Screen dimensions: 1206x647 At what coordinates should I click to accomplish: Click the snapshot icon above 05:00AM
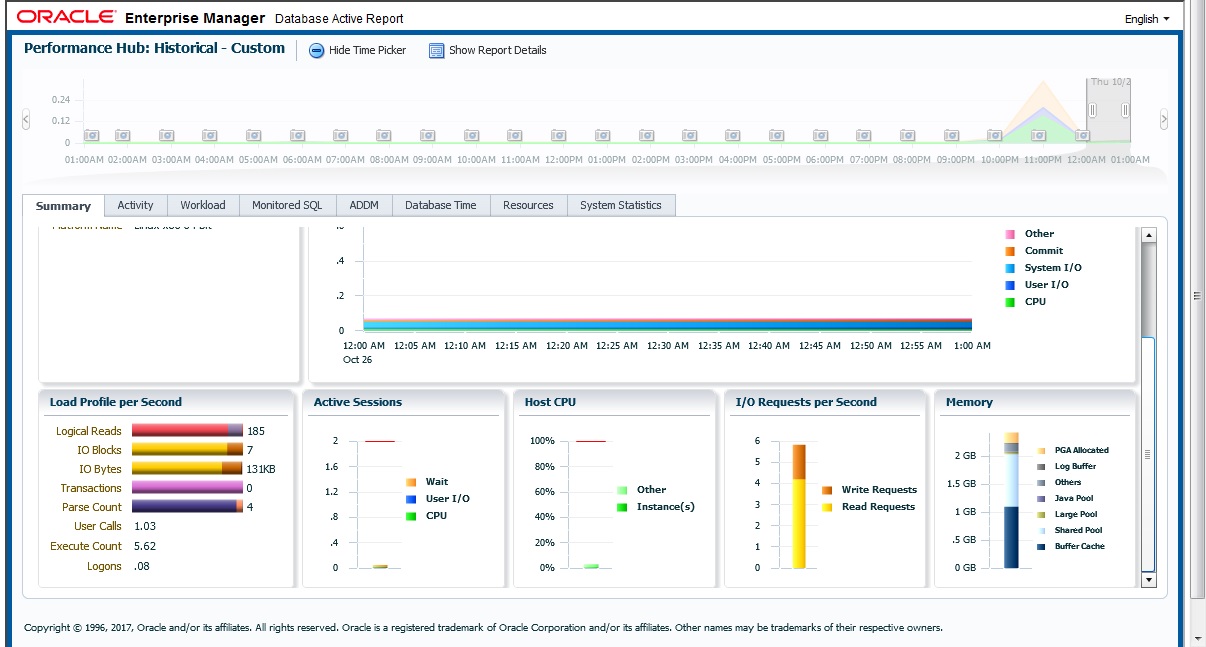coord(253,135)
